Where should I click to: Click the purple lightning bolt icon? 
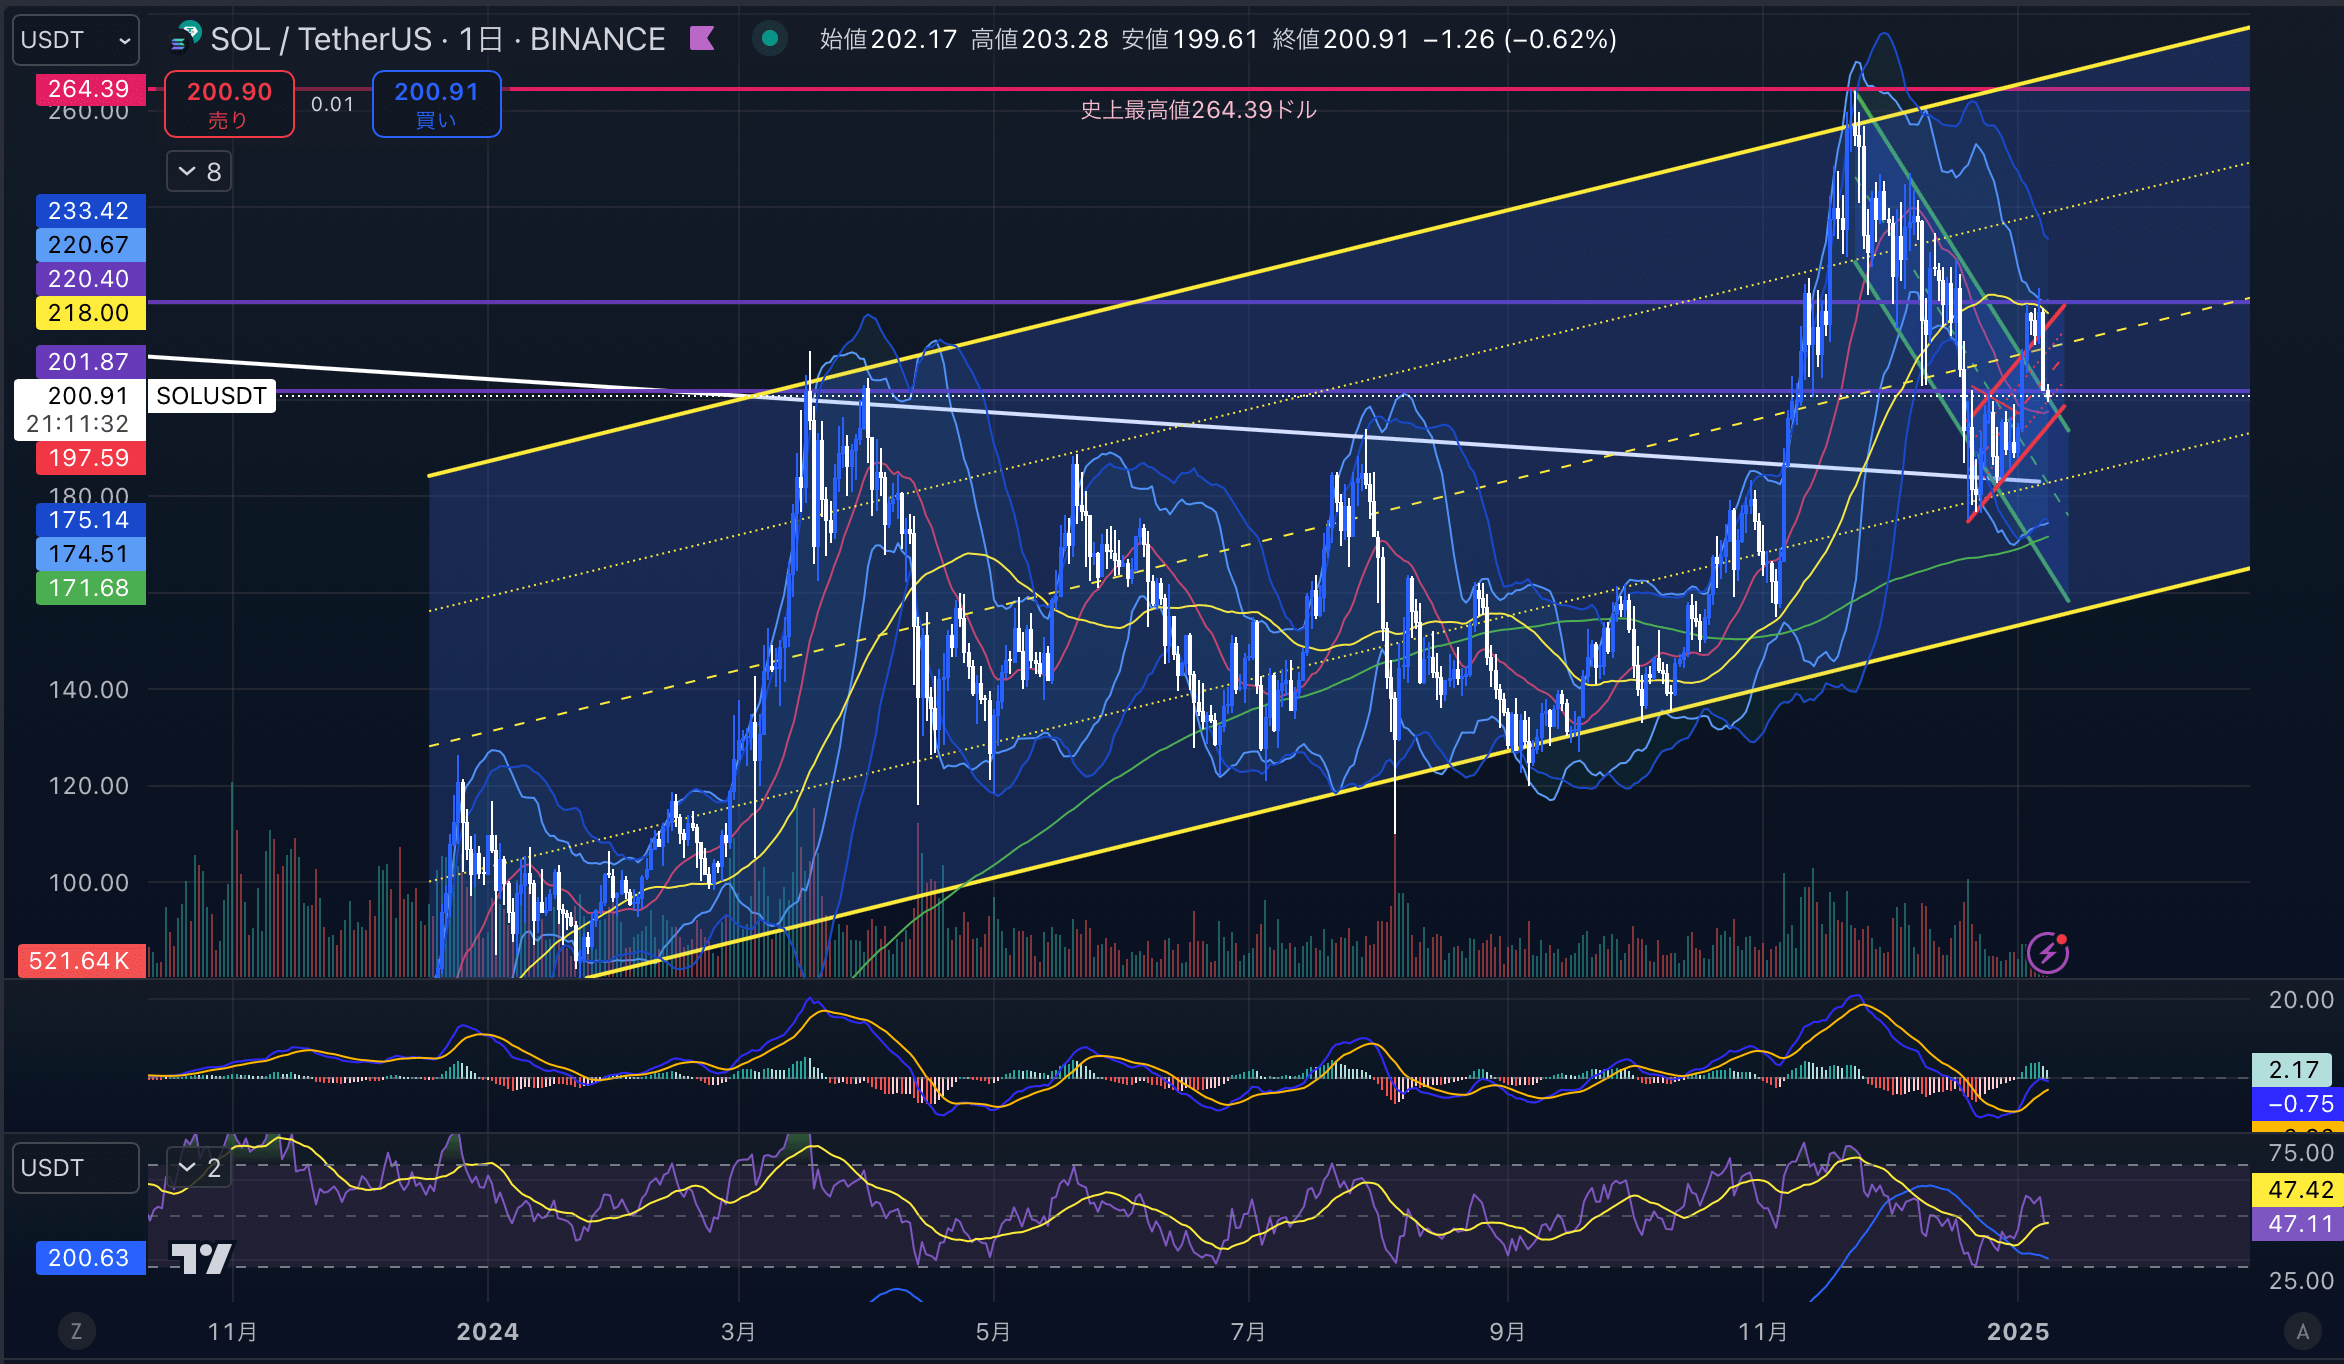coord(2047,953)
